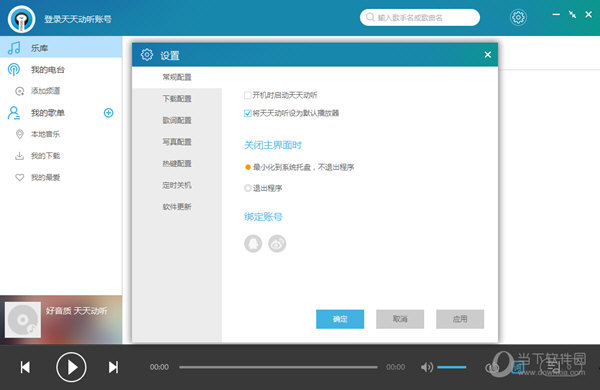Click the download tray icon for 我的下载
Viewport: 600px width, 390px height.
click(19, 156)
